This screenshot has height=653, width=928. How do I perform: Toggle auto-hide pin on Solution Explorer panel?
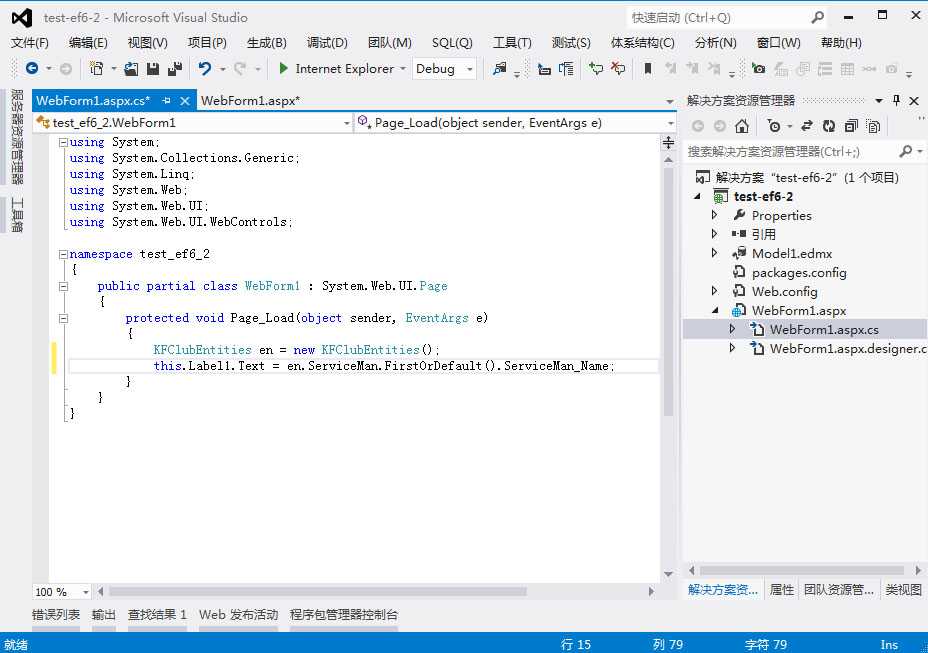[897, 100]
